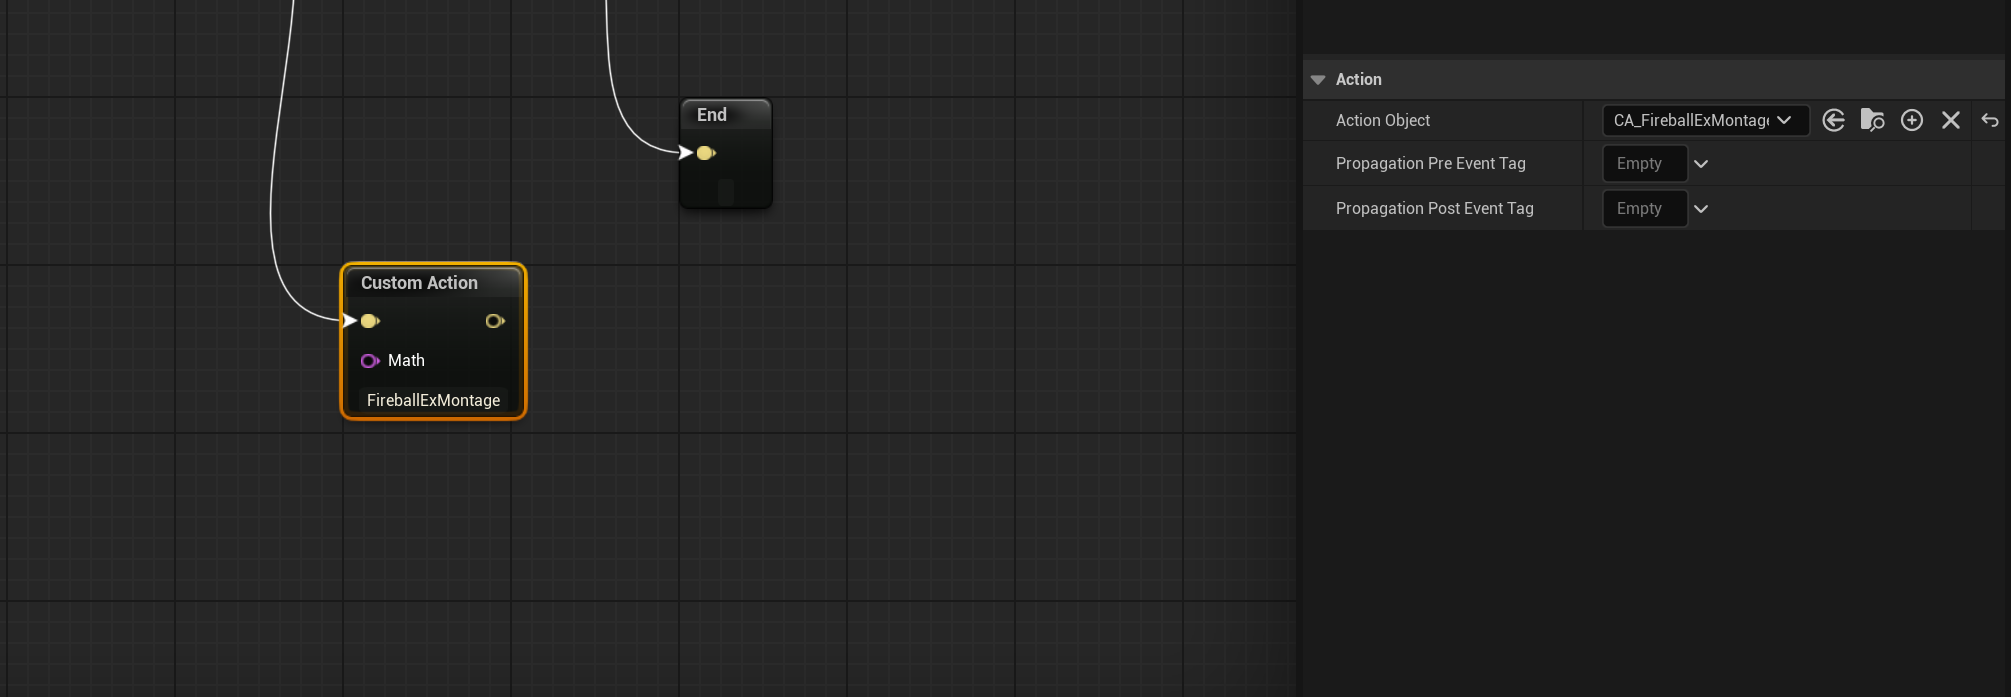Click the Custom Action output exec pin
Image resolution: width=2011 pixels, height=697 pixels.
point(495,321)
